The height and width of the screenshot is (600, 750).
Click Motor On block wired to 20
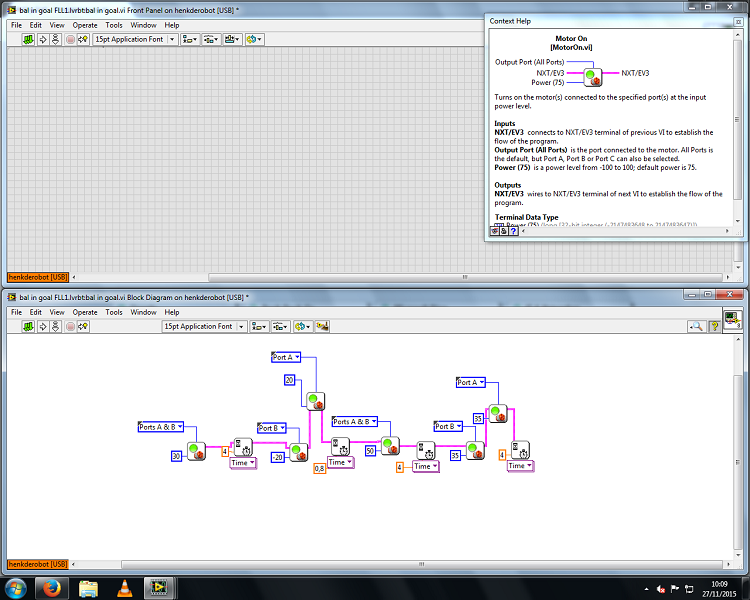(315, 401)
